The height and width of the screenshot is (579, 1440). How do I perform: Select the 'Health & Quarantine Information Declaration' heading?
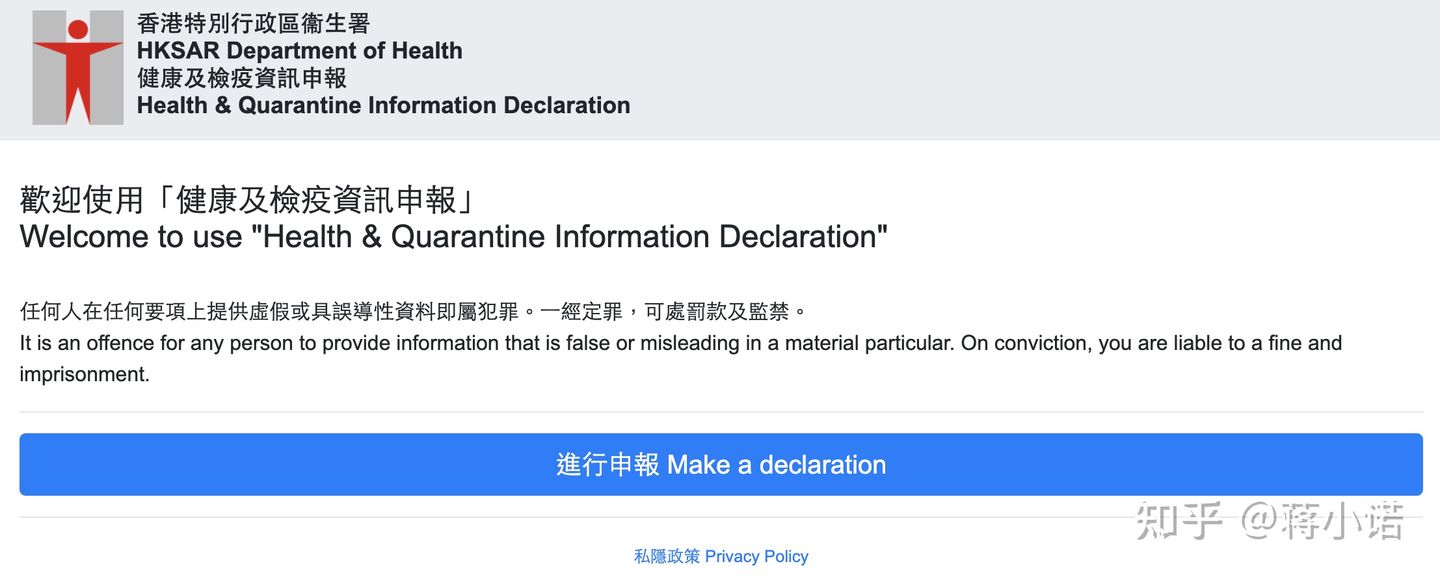pos(383,105)
